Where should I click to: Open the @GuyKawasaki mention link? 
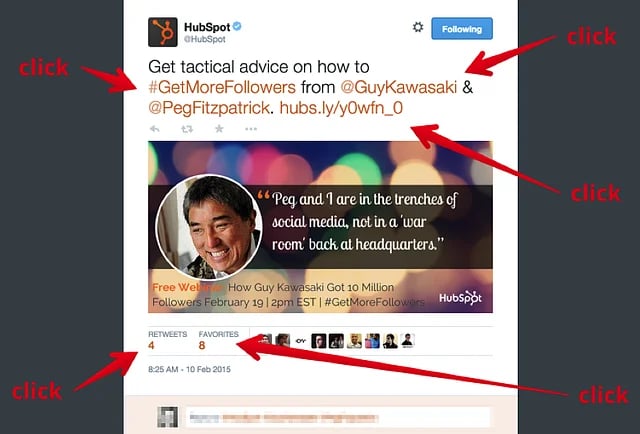click(398, 87)
